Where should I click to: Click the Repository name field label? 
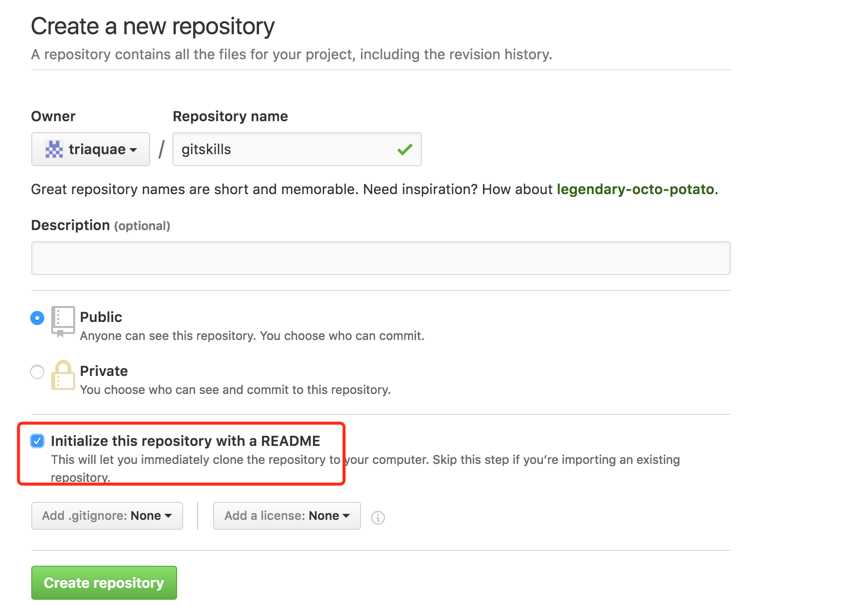click(x=230, y=116)
